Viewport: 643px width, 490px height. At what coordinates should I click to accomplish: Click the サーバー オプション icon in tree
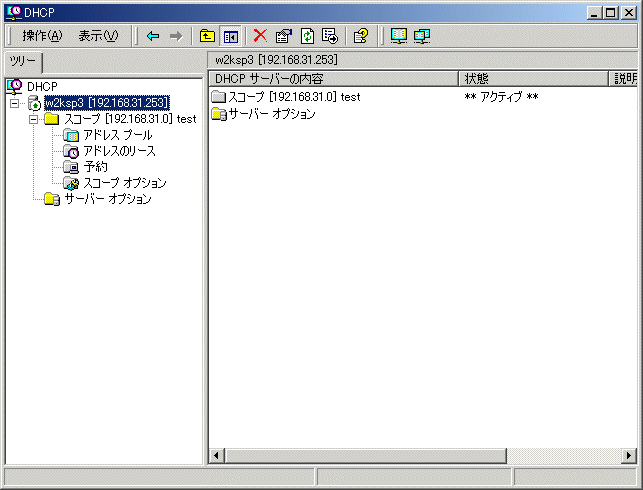[x=52, y=199]
